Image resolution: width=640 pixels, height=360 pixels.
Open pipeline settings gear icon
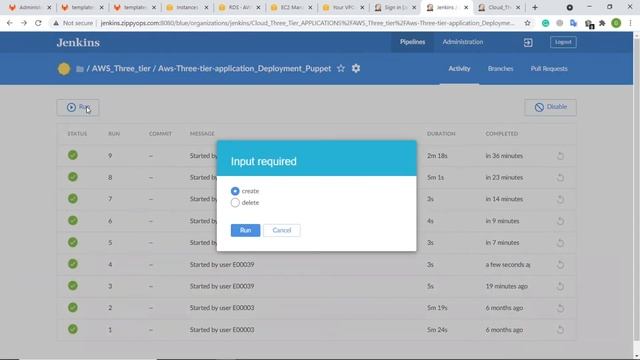tap(356, 69)
